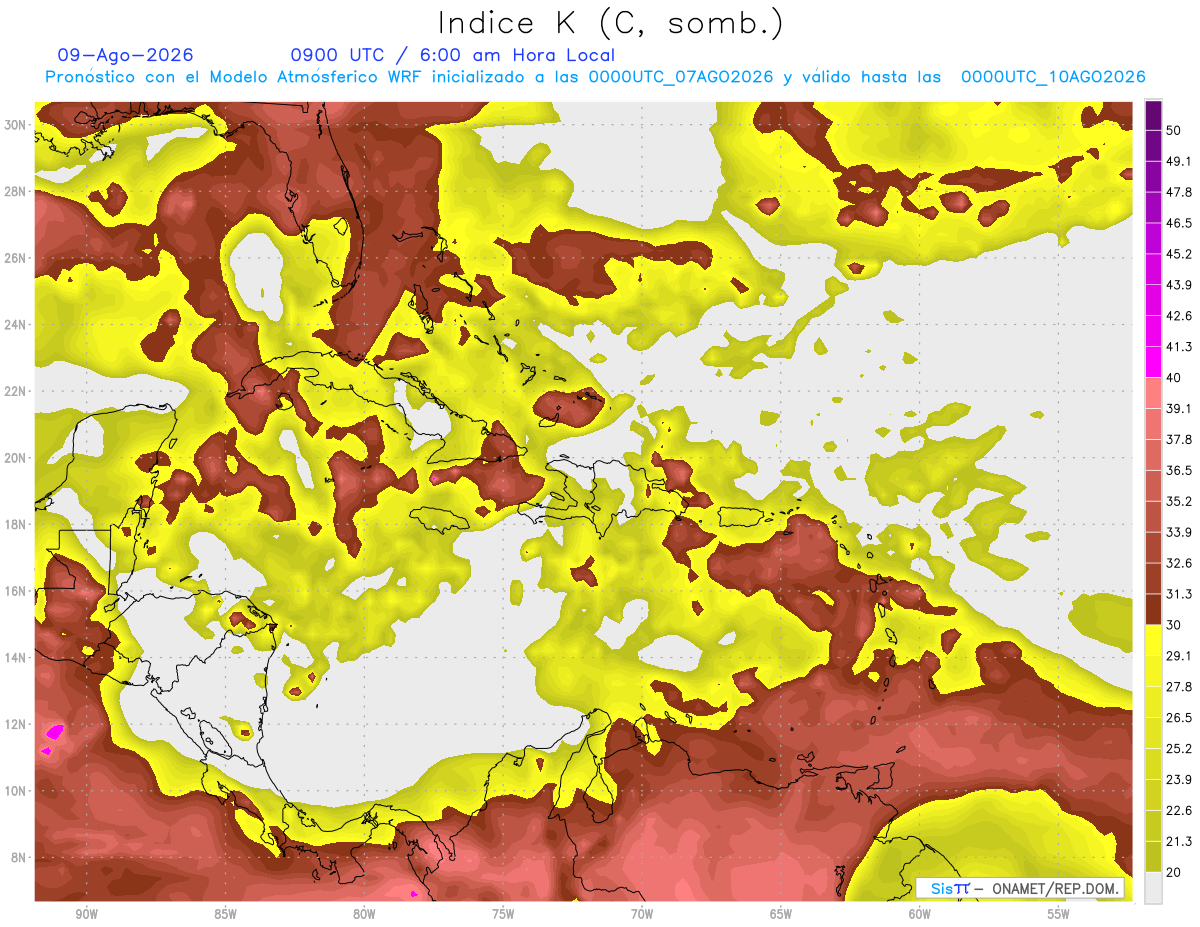The height and width of the screenshot is (927, 1200).
Task: Click the colorbar value 25.2
Action: (1179, 749)
